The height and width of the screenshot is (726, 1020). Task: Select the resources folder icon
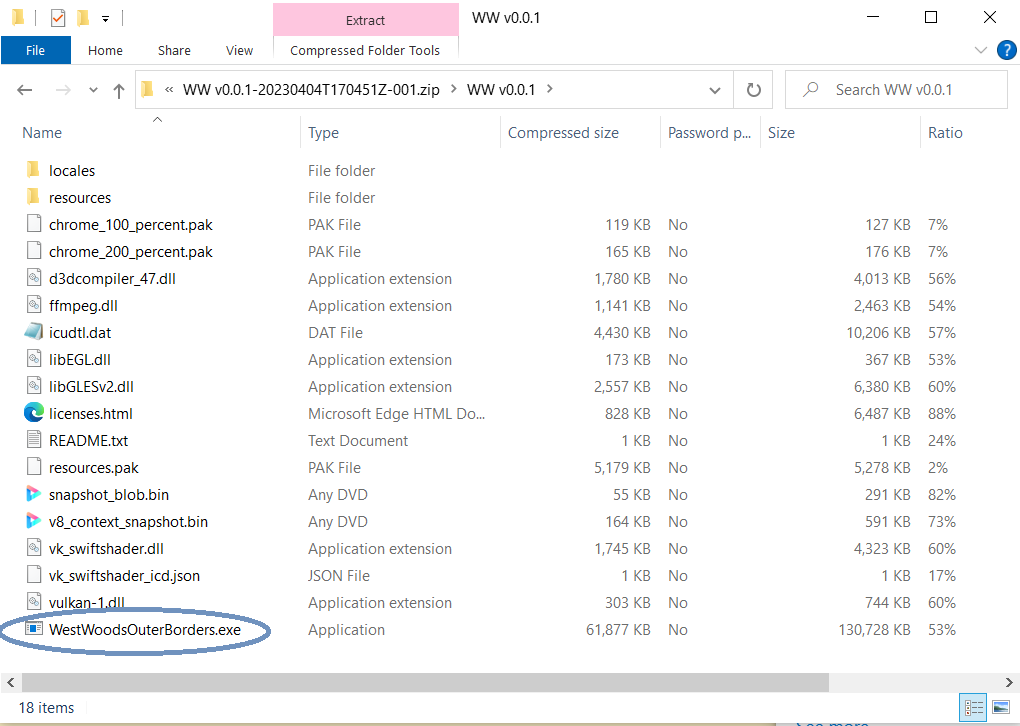click(33, 196)
